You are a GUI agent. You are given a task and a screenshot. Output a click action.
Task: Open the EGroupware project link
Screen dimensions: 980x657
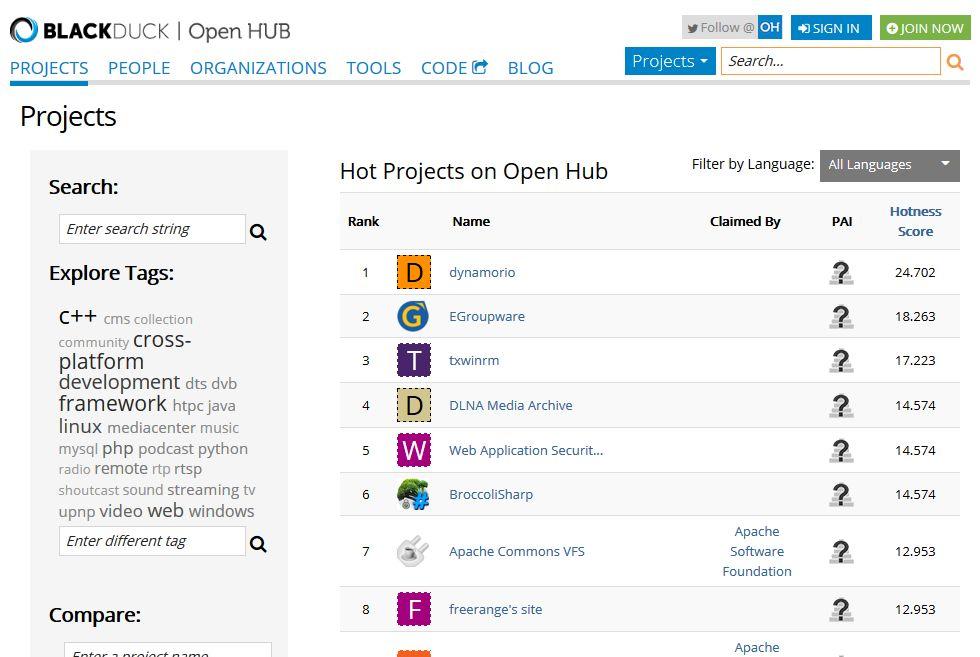(487, 316)
